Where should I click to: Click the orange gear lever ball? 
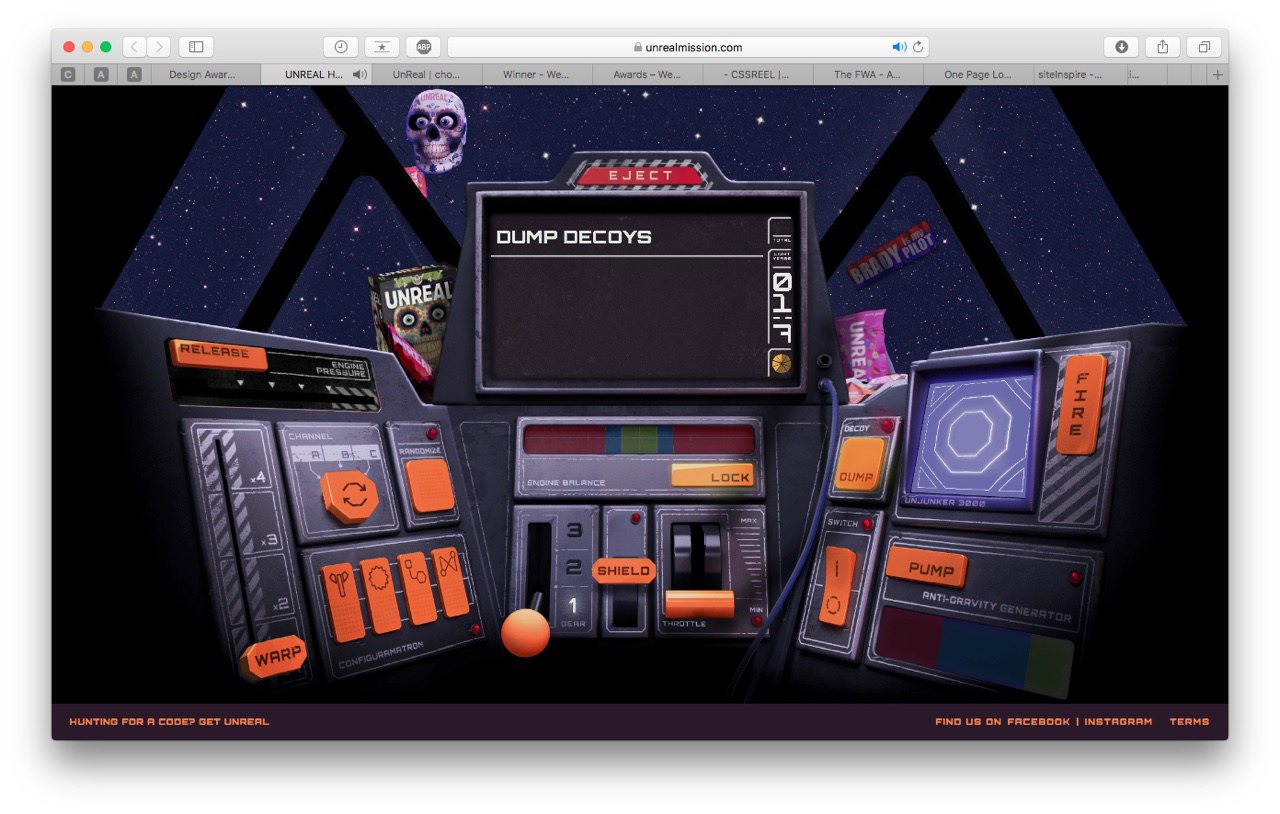click(x=525, y=632)
